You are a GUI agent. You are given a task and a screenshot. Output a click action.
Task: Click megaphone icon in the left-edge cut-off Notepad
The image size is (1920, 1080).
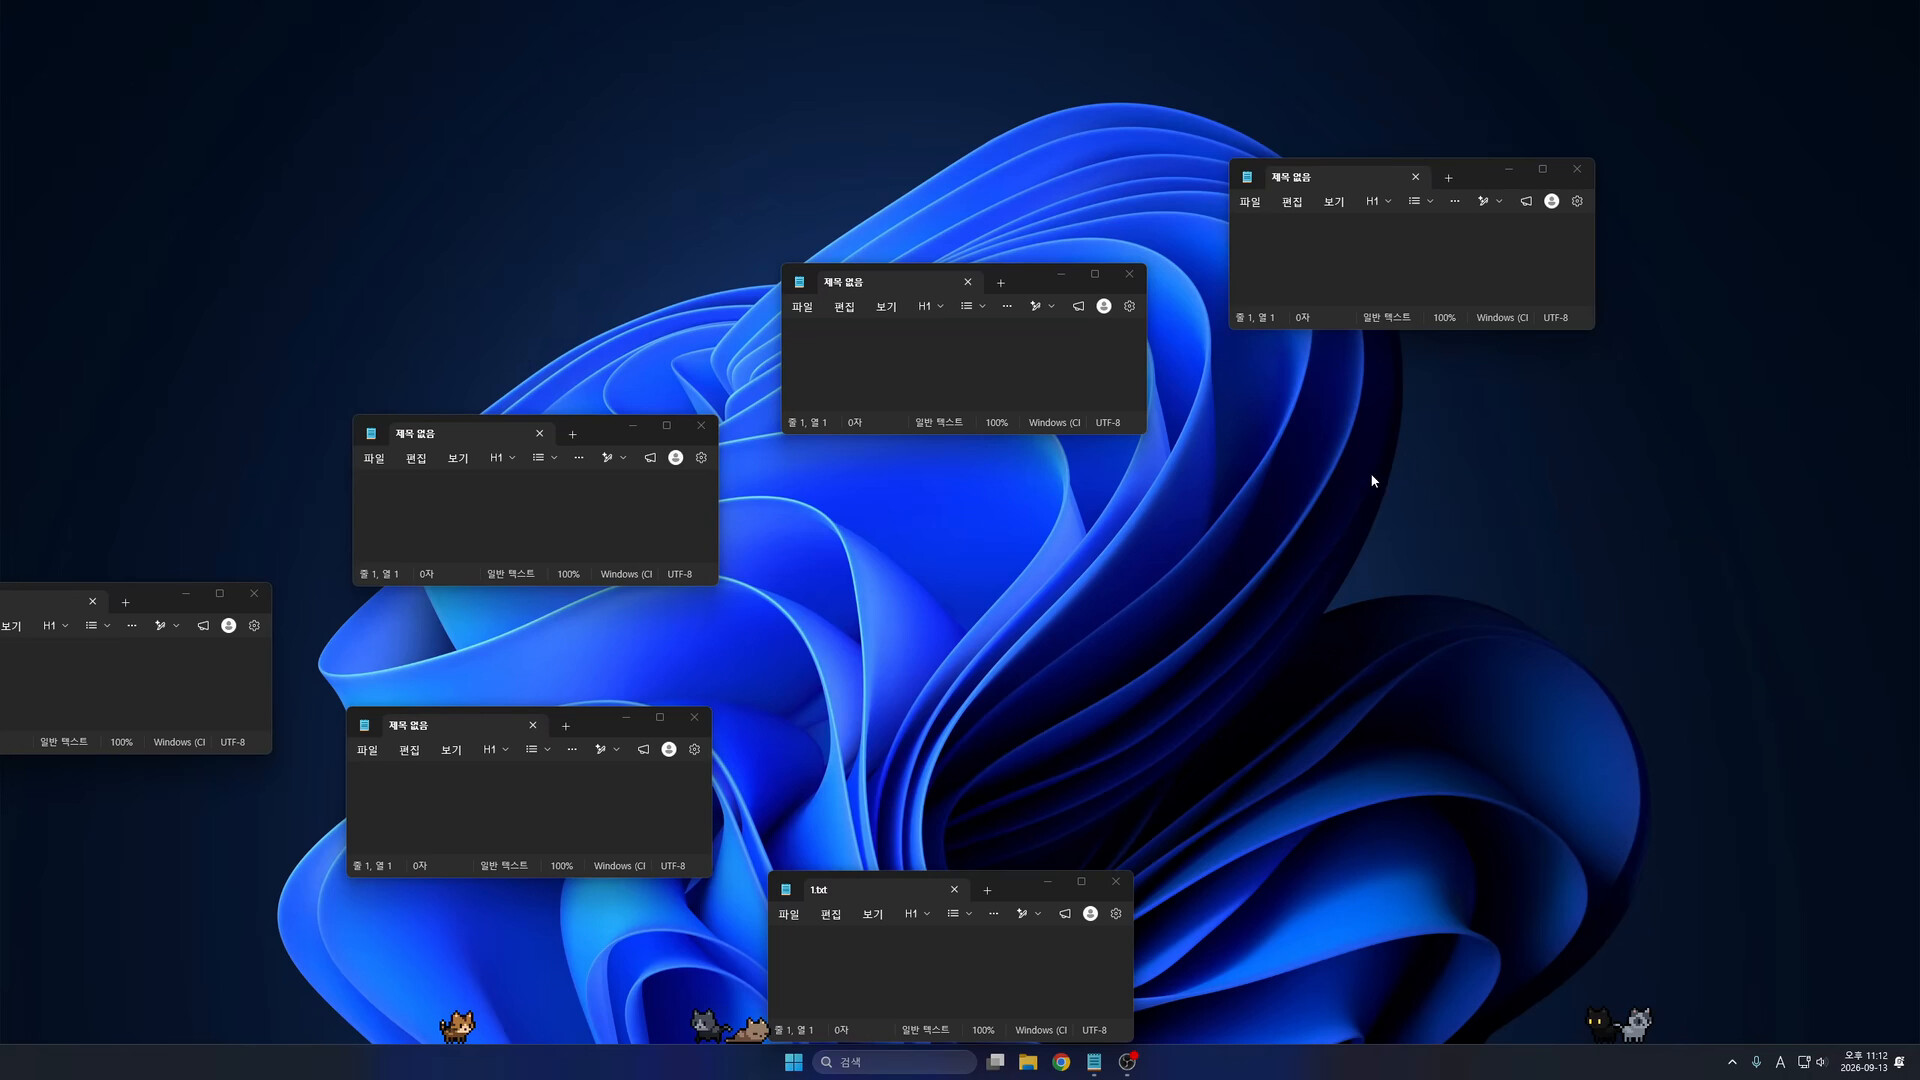pyautogui.click(x=203, y=626)
